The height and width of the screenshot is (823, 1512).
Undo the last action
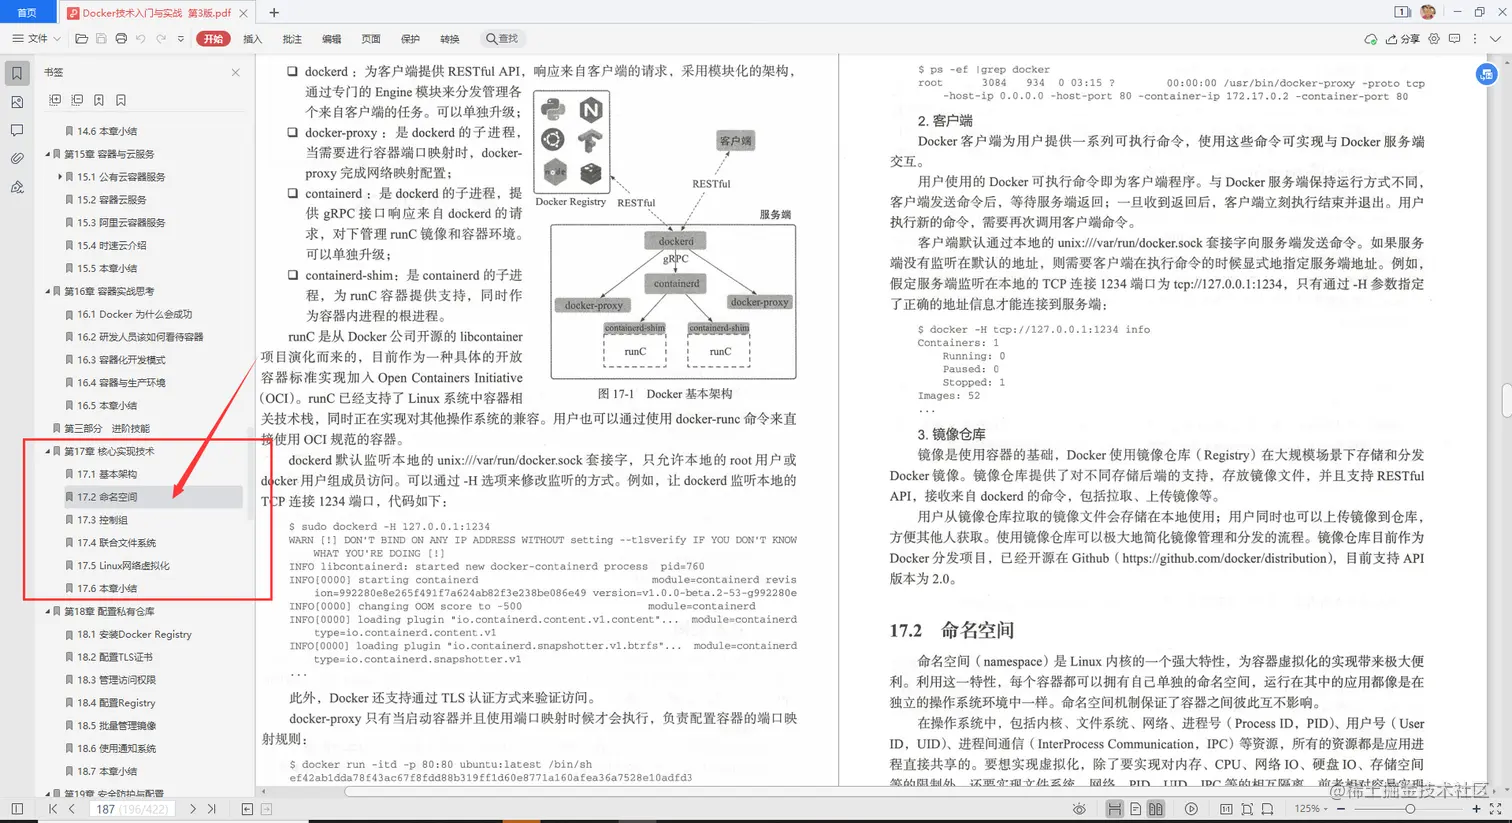(x=142, y=38)
